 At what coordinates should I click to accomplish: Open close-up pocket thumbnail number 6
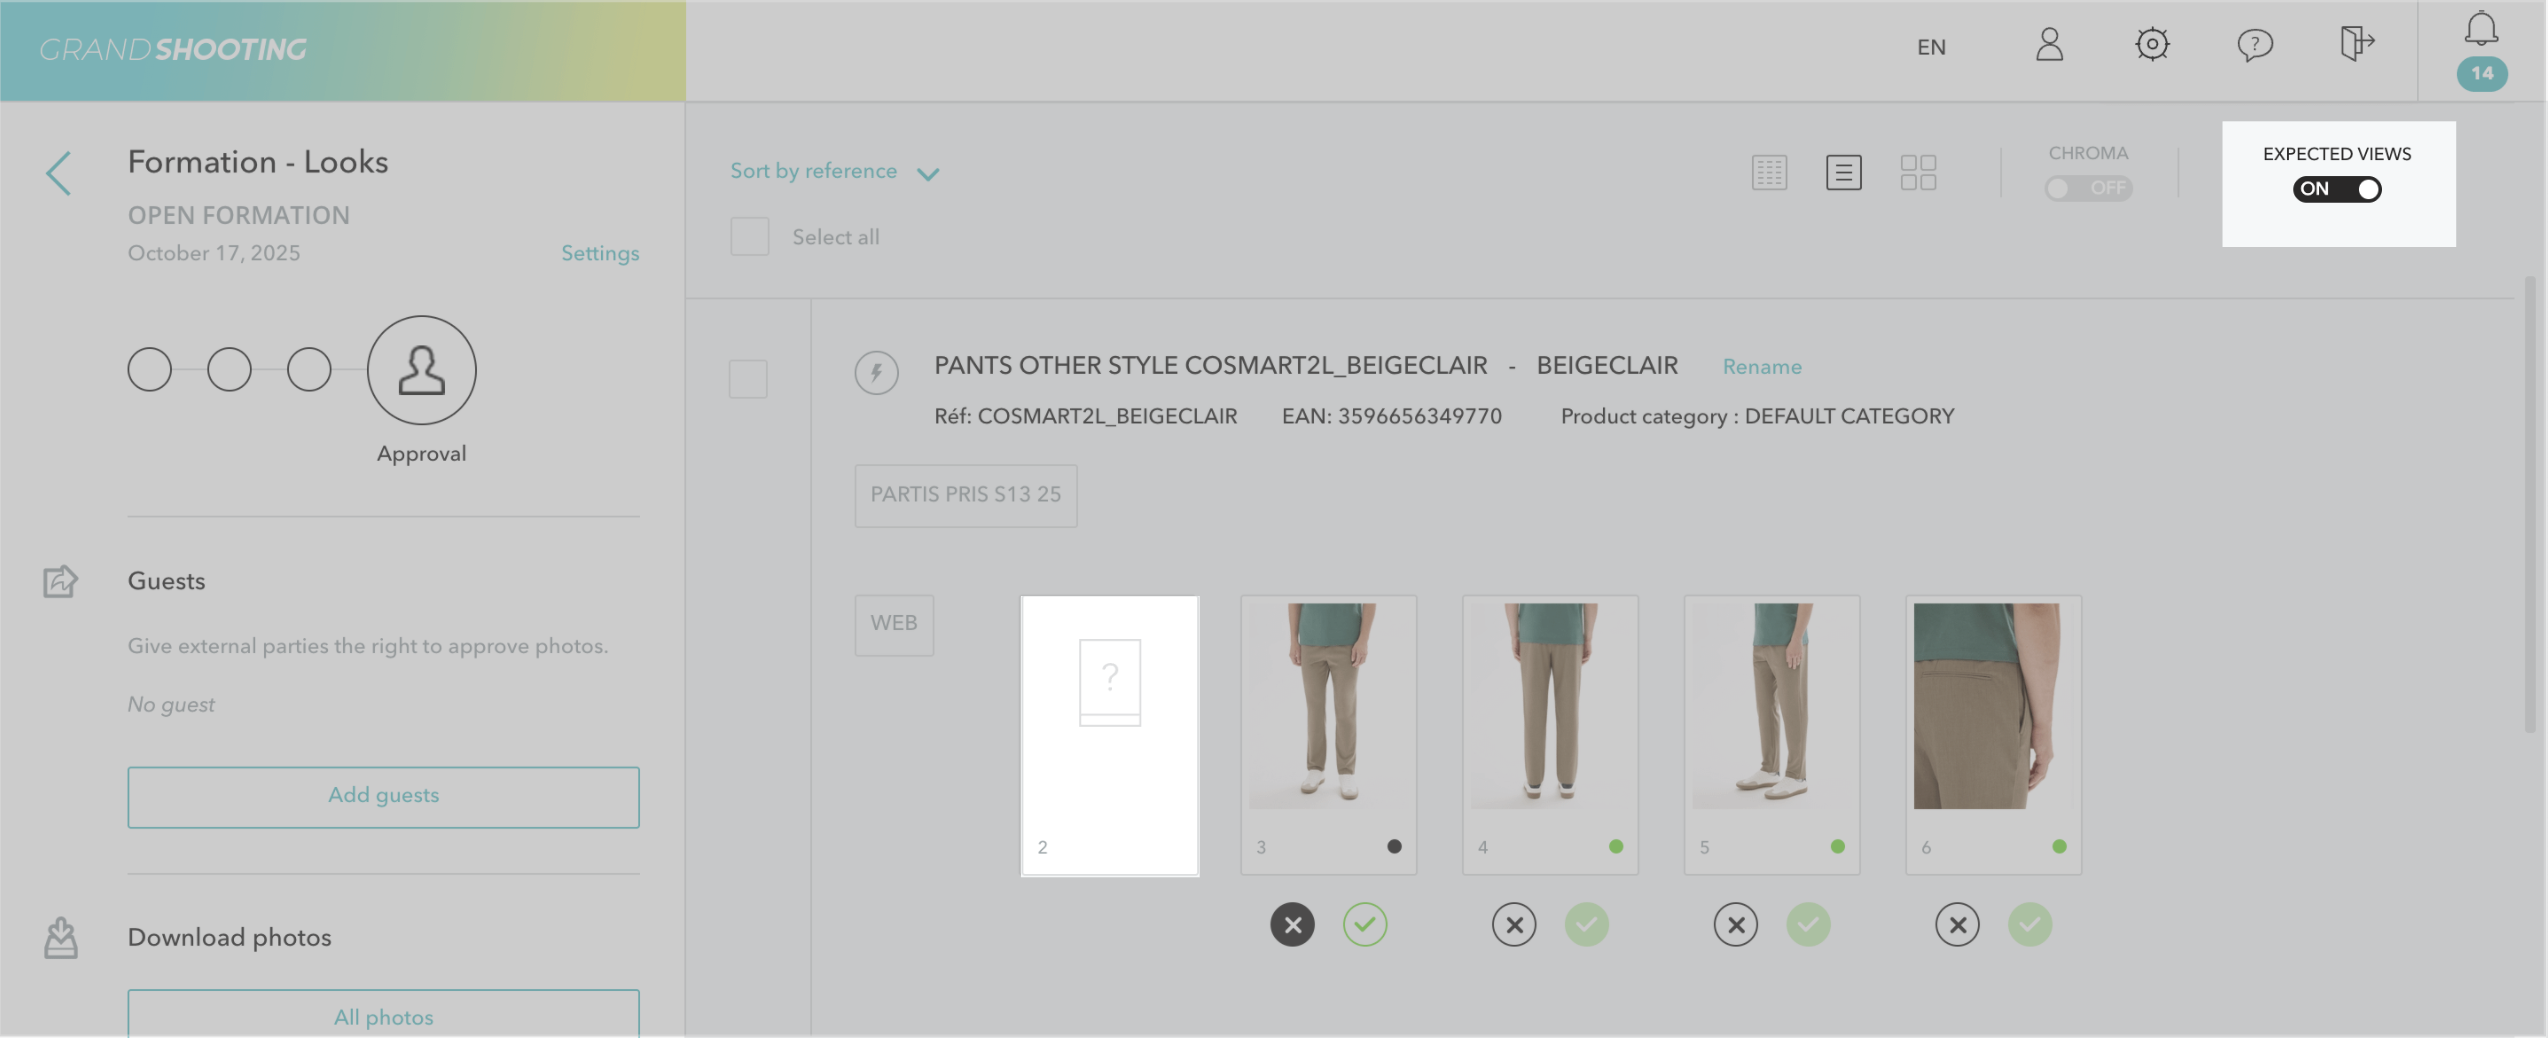point(1994,735)
